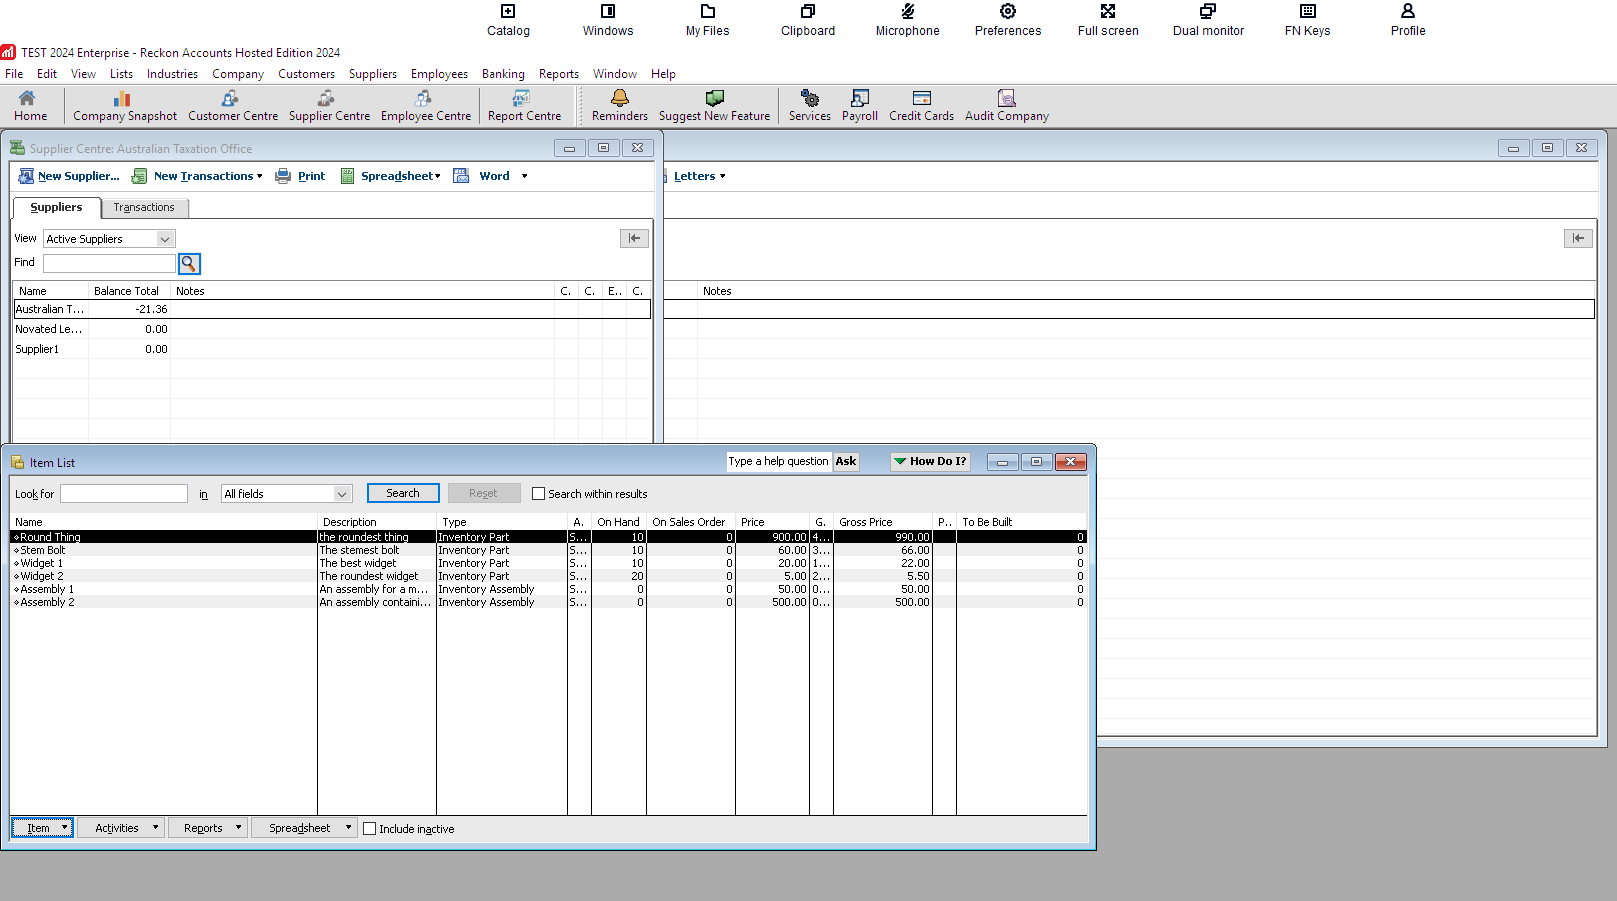Print from the Supplier Centre toolbar
This screenshot has width=1617, height=901.
301,176
